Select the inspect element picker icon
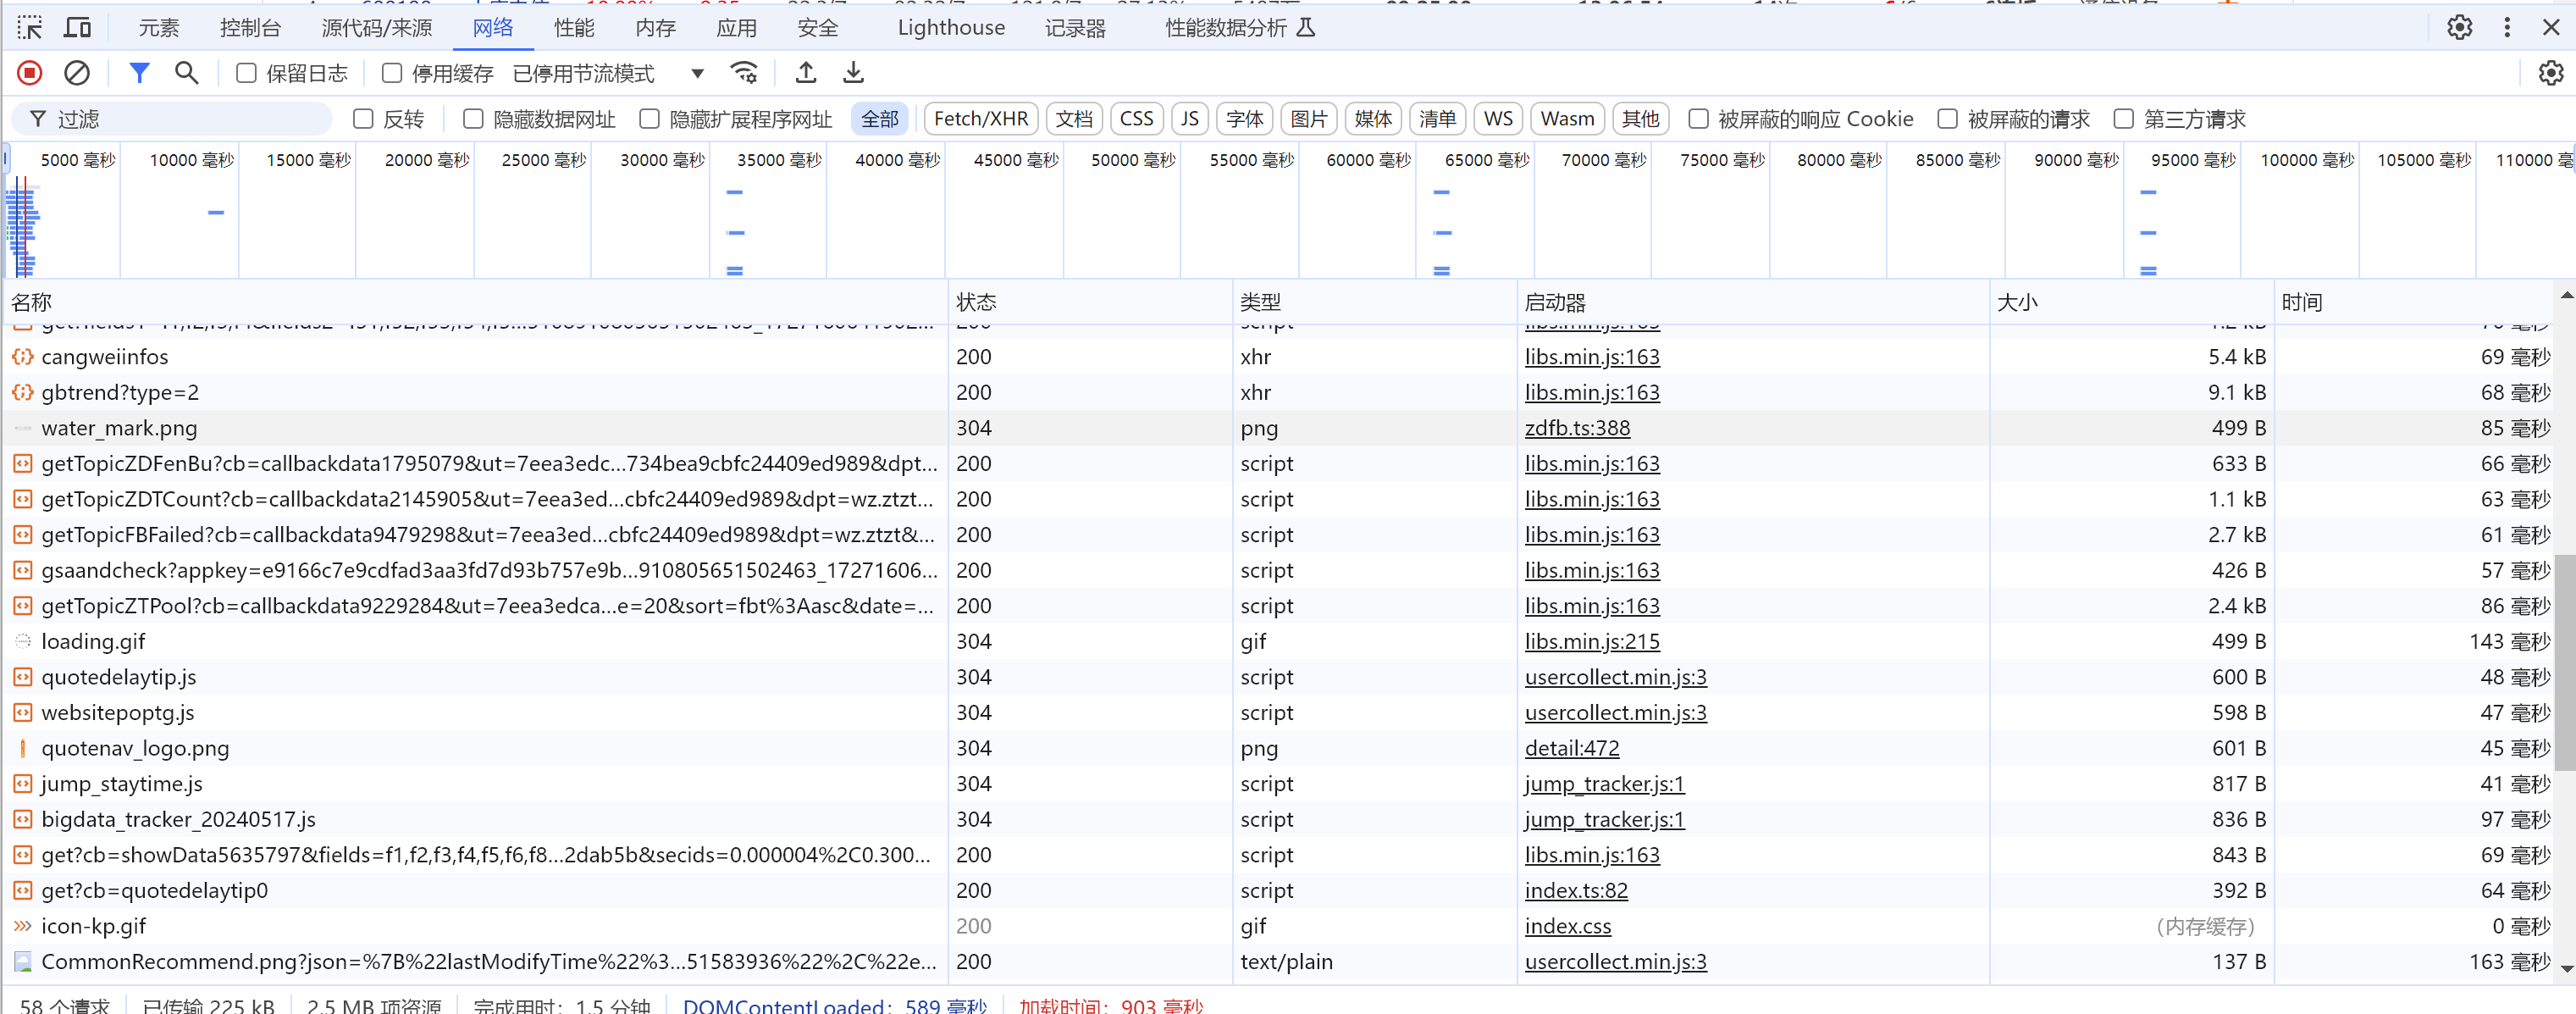This screenshot has width=2576, height=1014. point(30,27)
